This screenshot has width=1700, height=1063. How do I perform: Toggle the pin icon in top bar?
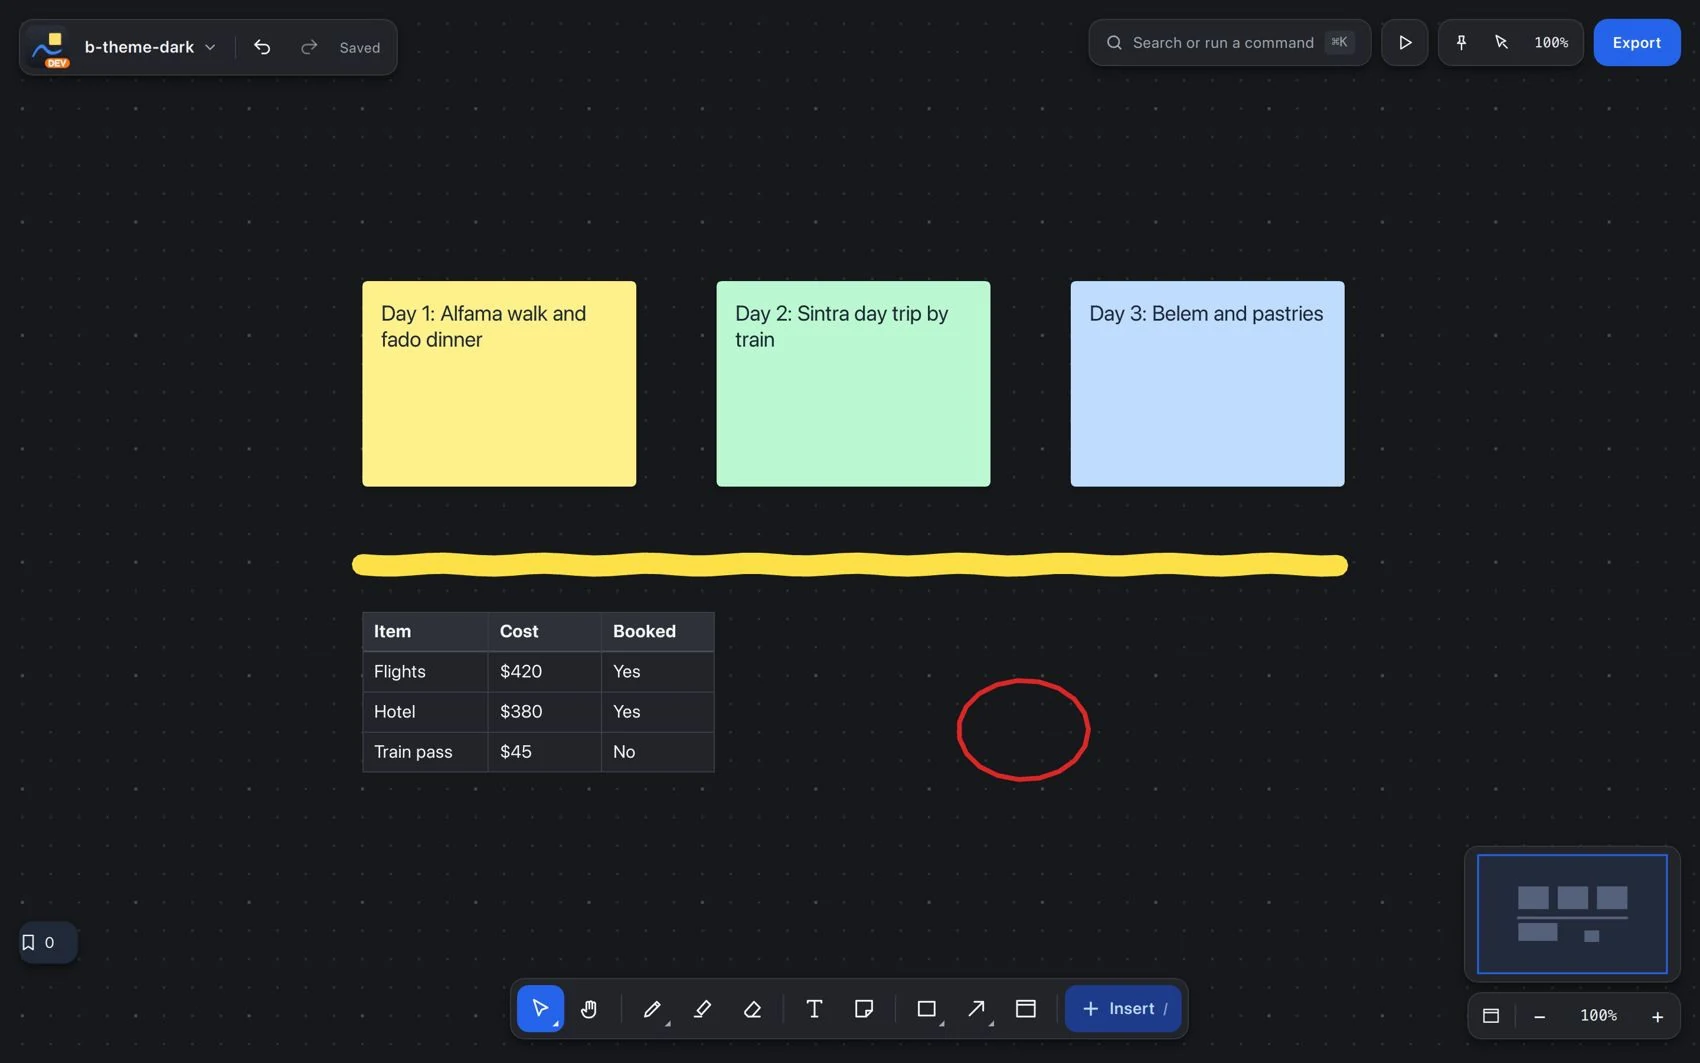coord(1461,42)
